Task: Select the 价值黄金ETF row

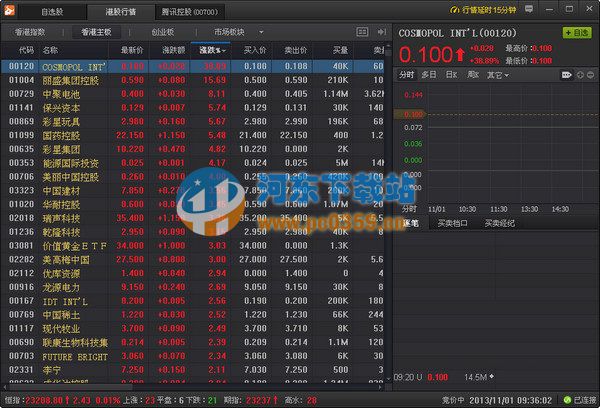Action: click(x=193, y=246)
